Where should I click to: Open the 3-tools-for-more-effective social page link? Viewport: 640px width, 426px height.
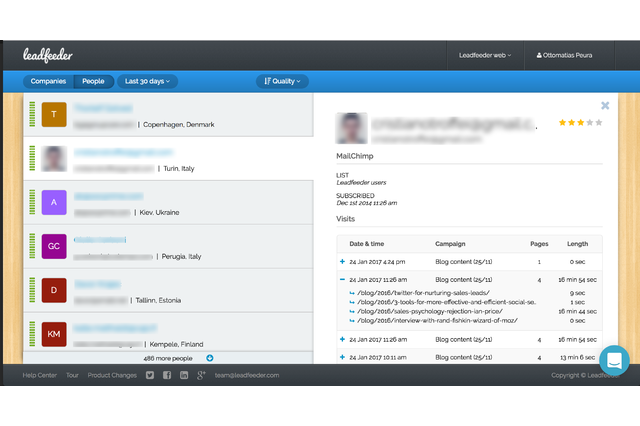click(x=447, y=302)
